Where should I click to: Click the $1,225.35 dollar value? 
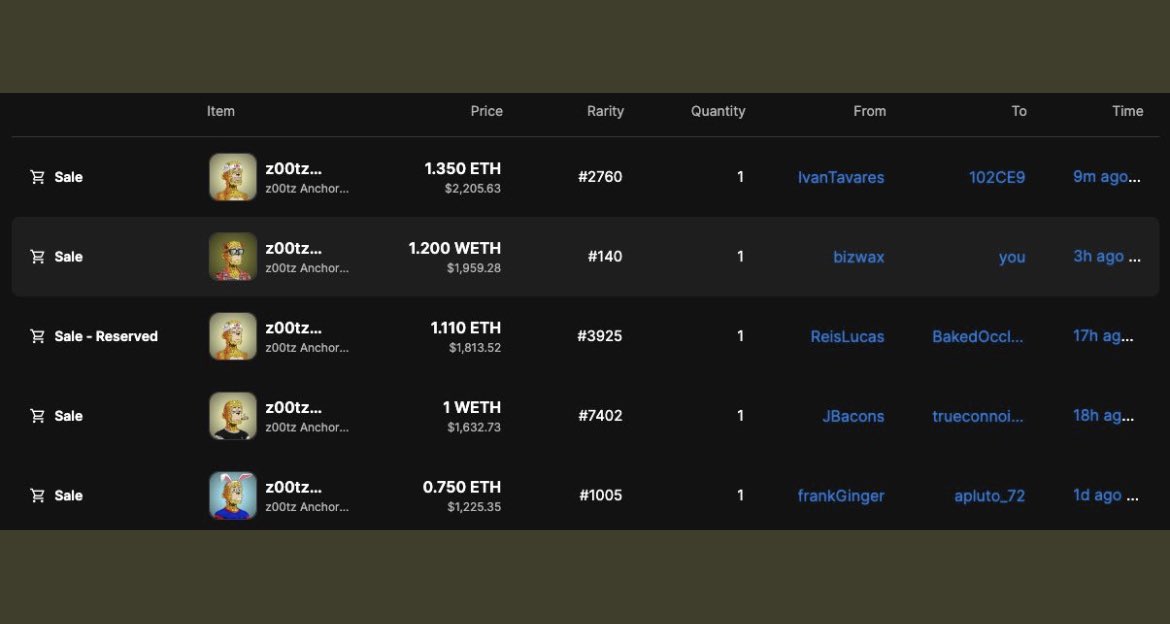coord(475,508)
